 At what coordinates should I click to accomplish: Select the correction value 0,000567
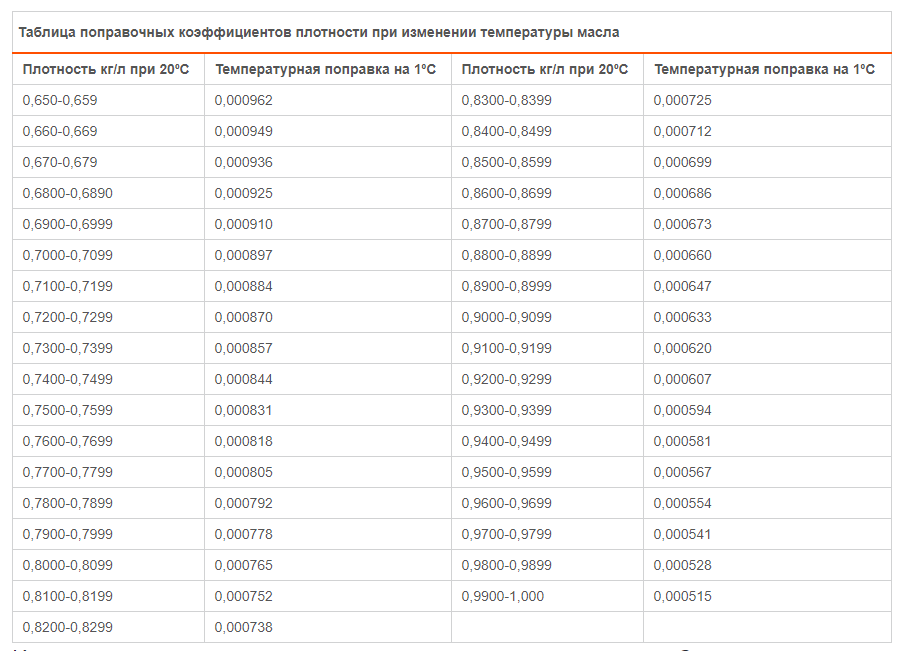[x=682, y=472]
